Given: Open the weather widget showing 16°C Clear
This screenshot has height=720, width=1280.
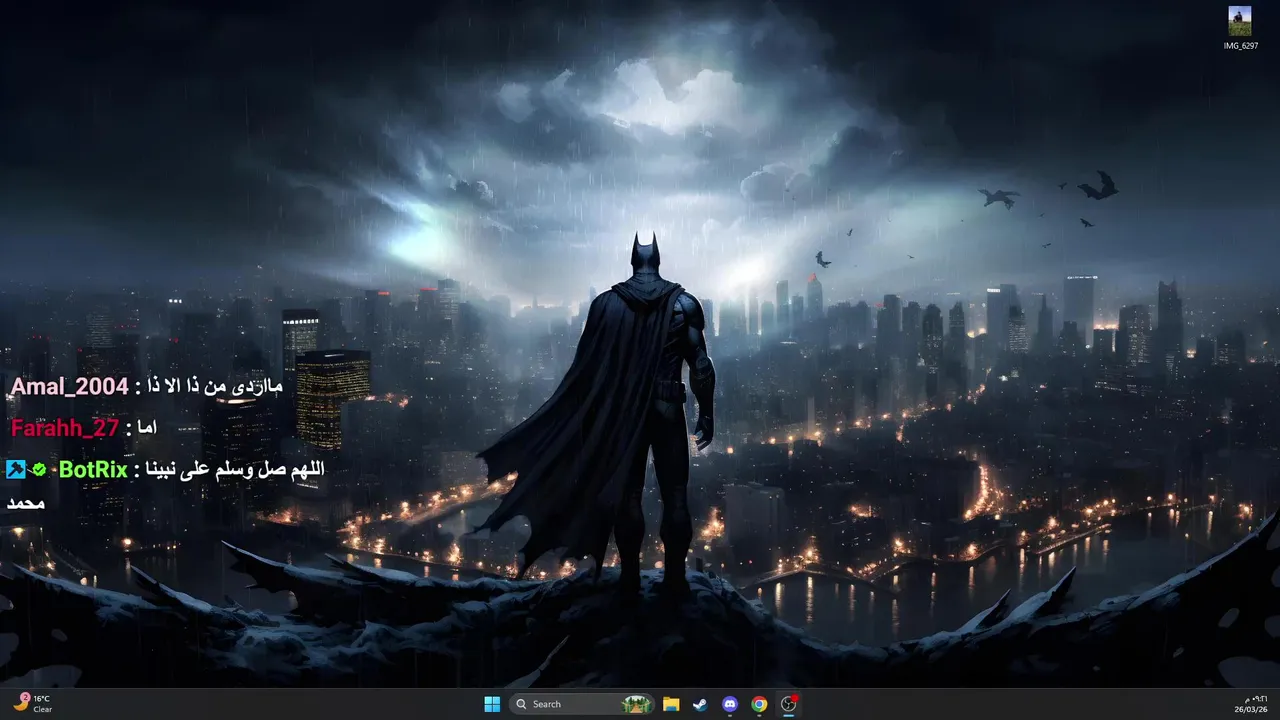Looking at the screenshot, I should pos(32,704).
